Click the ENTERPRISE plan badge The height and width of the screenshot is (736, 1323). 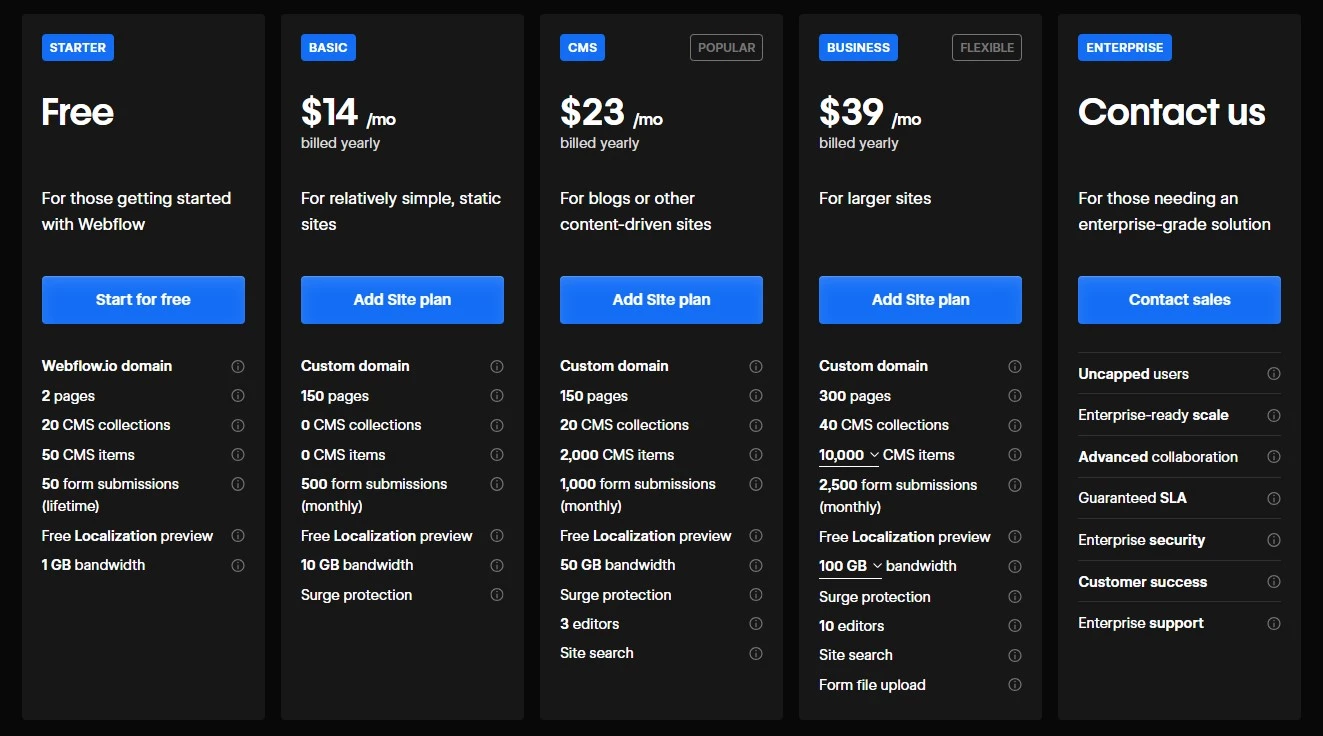[x=1125, y=47]
